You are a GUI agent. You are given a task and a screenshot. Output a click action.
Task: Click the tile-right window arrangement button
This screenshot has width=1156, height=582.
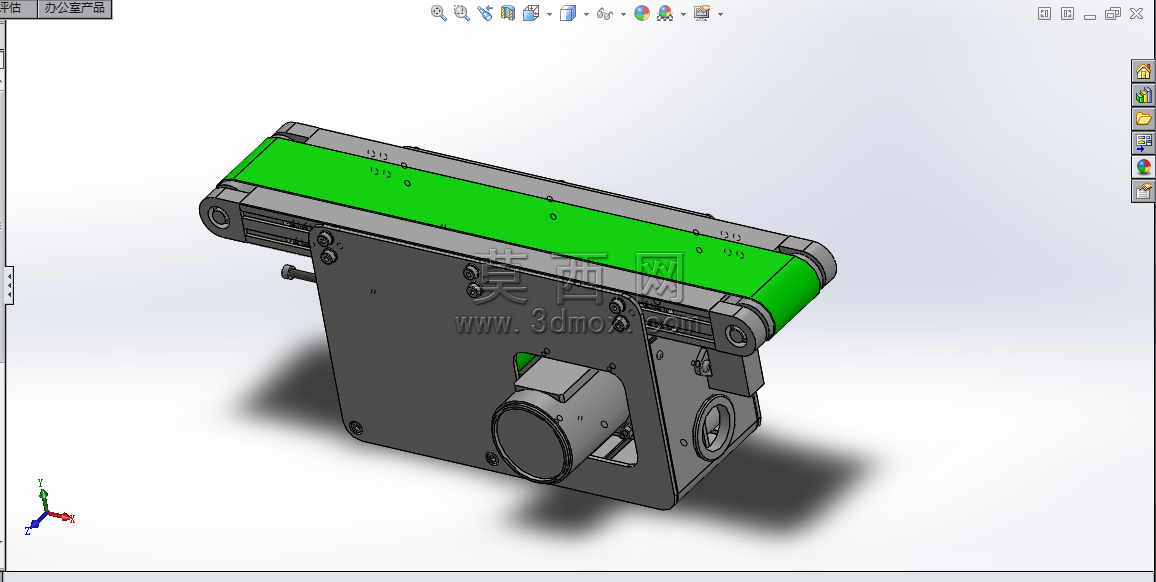(x=1067, y=13)
